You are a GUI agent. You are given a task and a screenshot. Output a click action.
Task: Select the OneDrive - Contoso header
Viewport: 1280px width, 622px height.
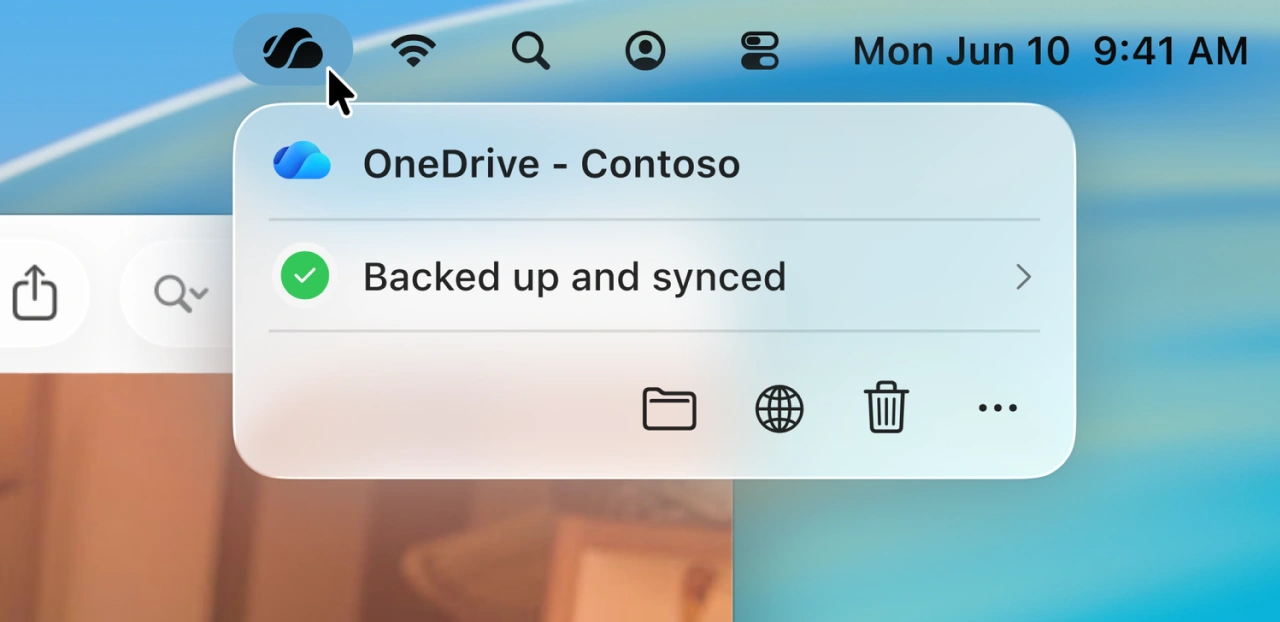[552, 163]
